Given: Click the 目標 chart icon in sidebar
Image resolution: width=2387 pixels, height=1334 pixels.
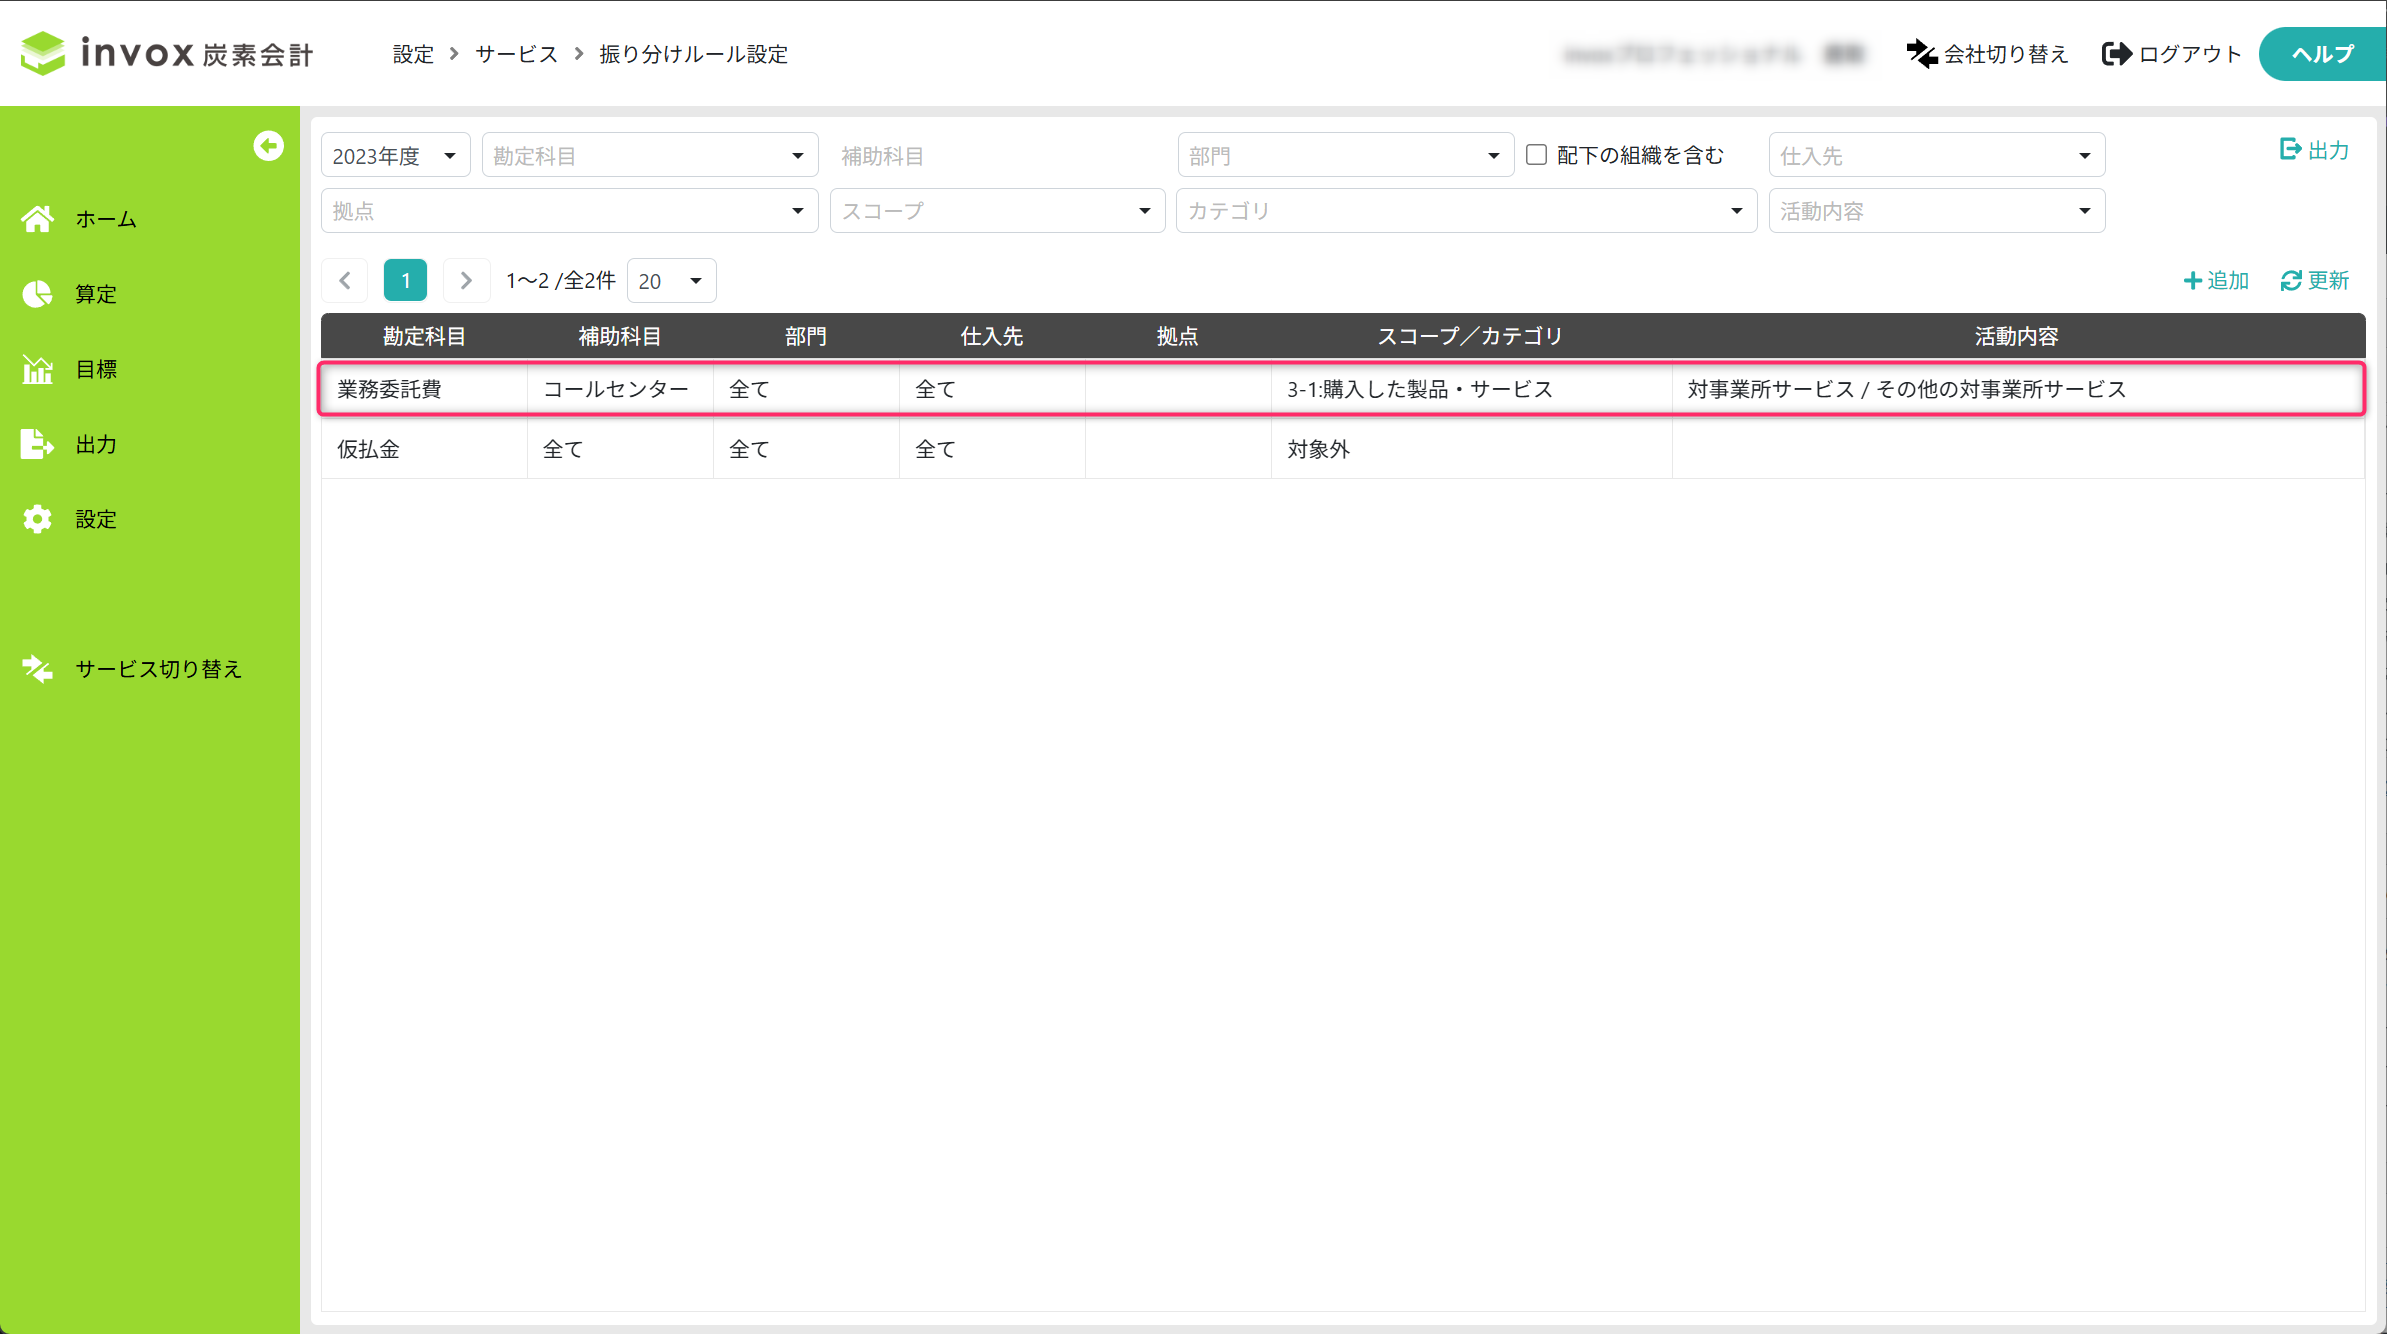Looking at the screenshot, I should (38, 369).
